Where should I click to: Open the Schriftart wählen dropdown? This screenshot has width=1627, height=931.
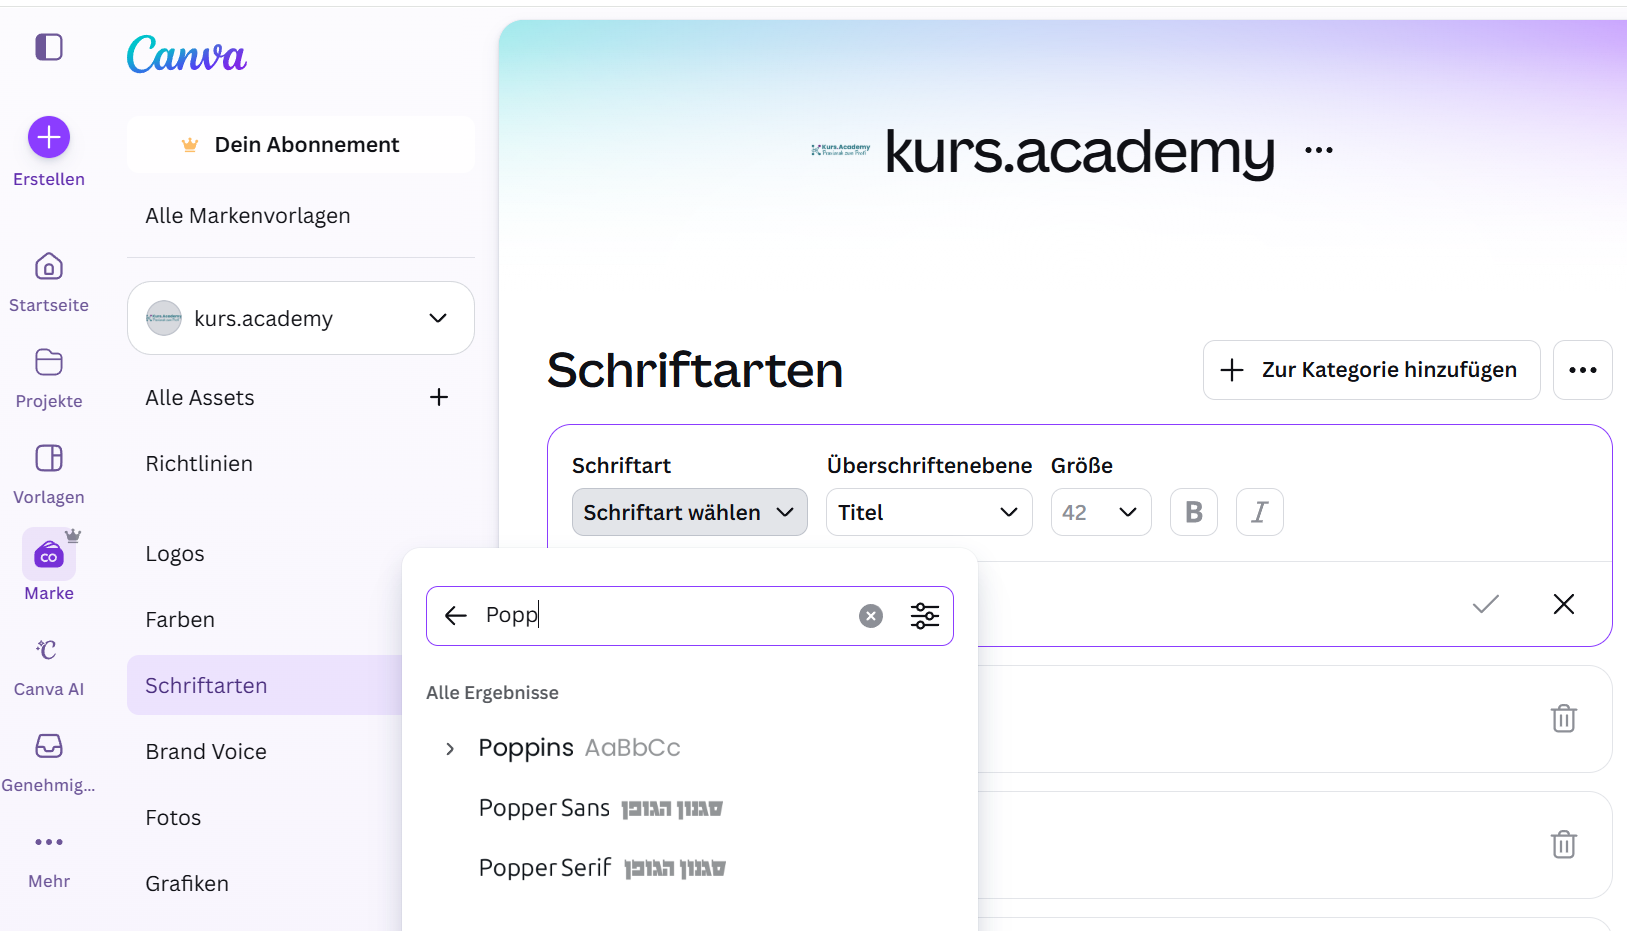(x=689, y=512)
